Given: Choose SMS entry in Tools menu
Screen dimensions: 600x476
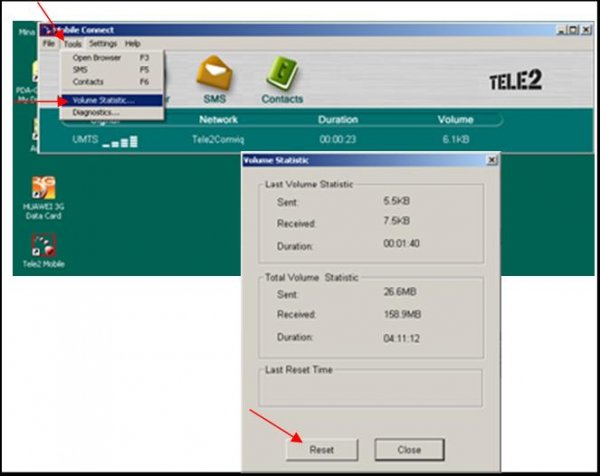Looking at the screenshot, I should point(111,70).
